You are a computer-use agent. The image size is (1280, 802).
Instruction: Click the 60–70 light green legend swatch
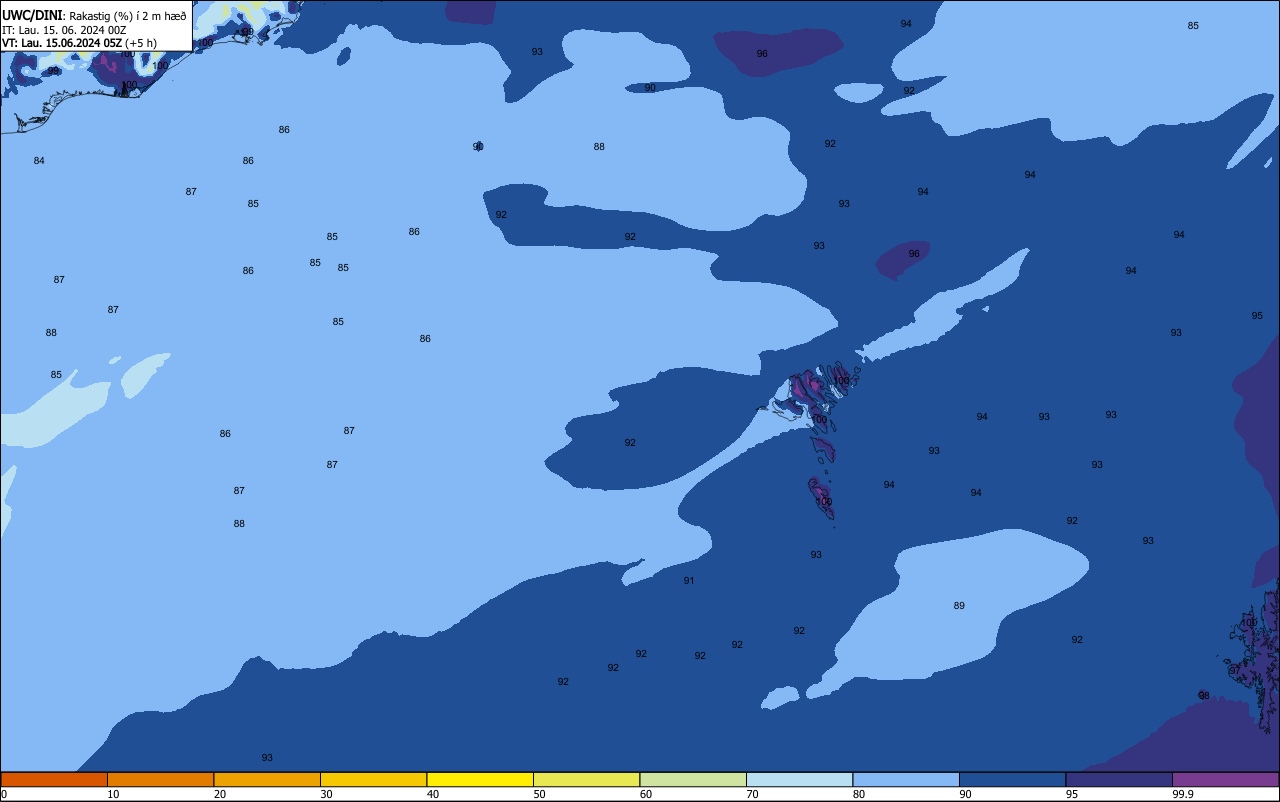click(x=693, y=779)
